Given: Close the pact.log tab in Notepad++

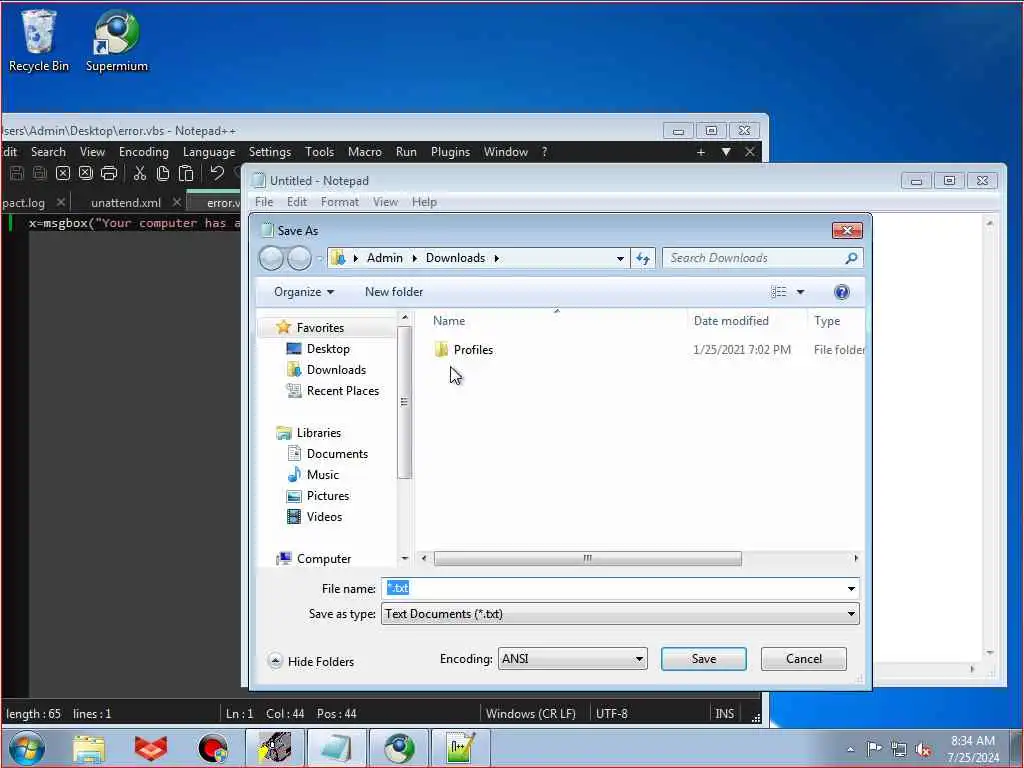Looking at the screenshot, I should point(61,202).
